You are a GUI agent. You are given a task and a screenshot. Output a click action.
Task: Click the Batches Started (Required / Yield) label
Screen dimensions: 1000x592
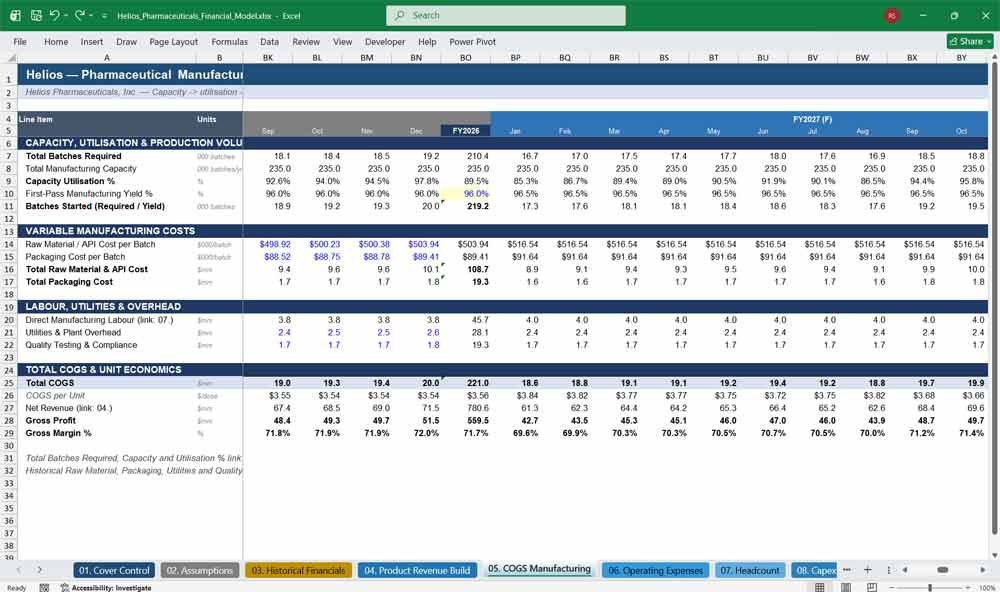tap(95, 206)
